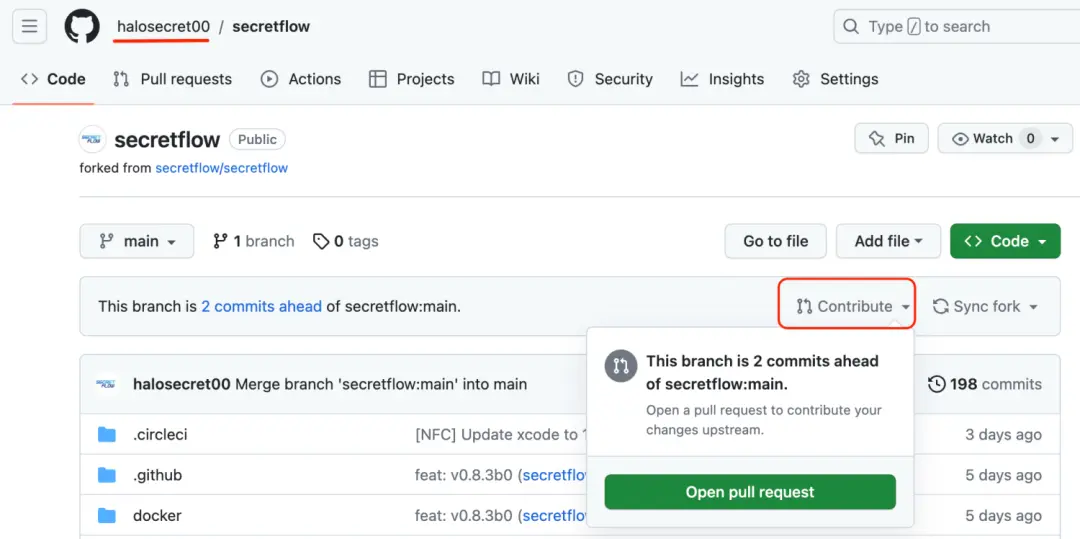Open the green Code dropdown button

[x=1005, y=241]
